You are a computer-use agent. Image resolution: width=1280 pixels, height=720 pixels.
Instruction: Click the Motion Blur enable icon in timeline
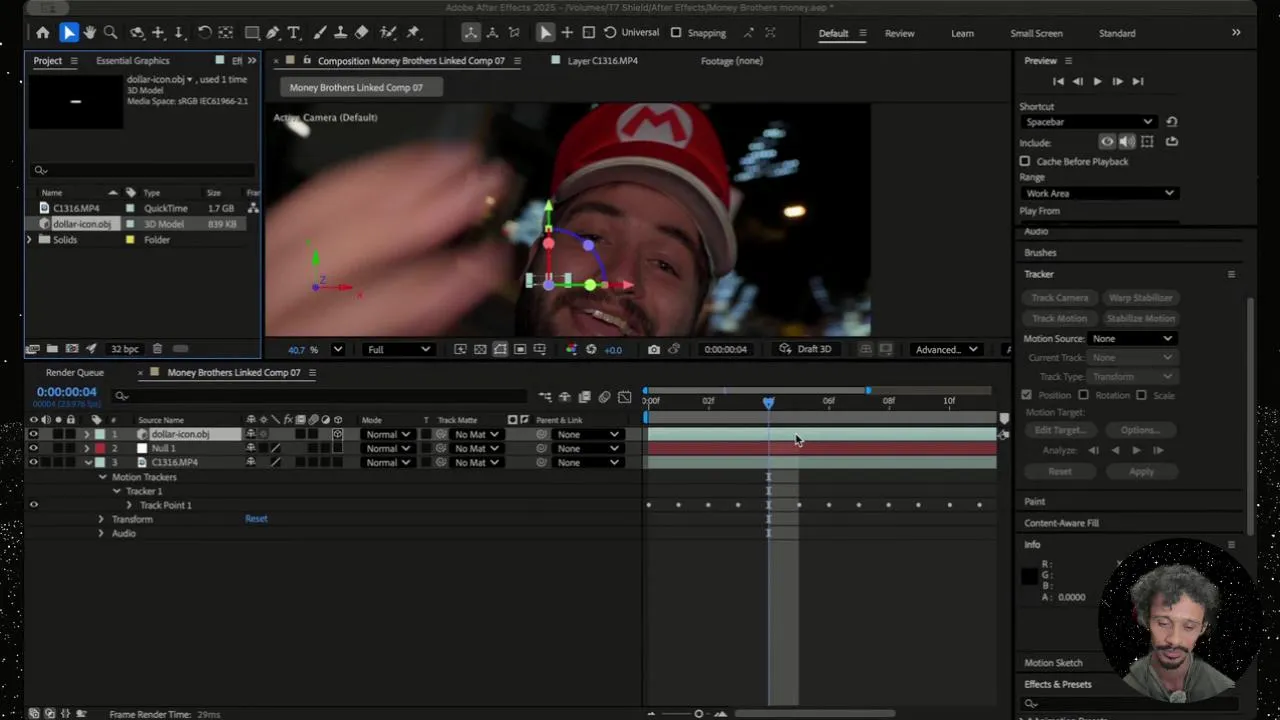tap(604, 397)
